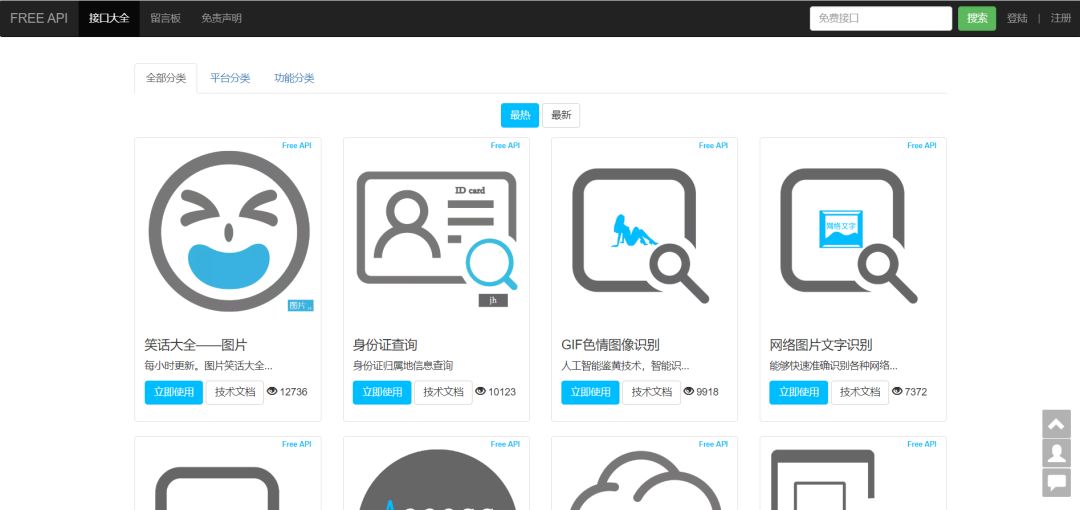Open the GIF色情图像识别 title
This screenshot has width=1080, height=510.
[610, 345]
